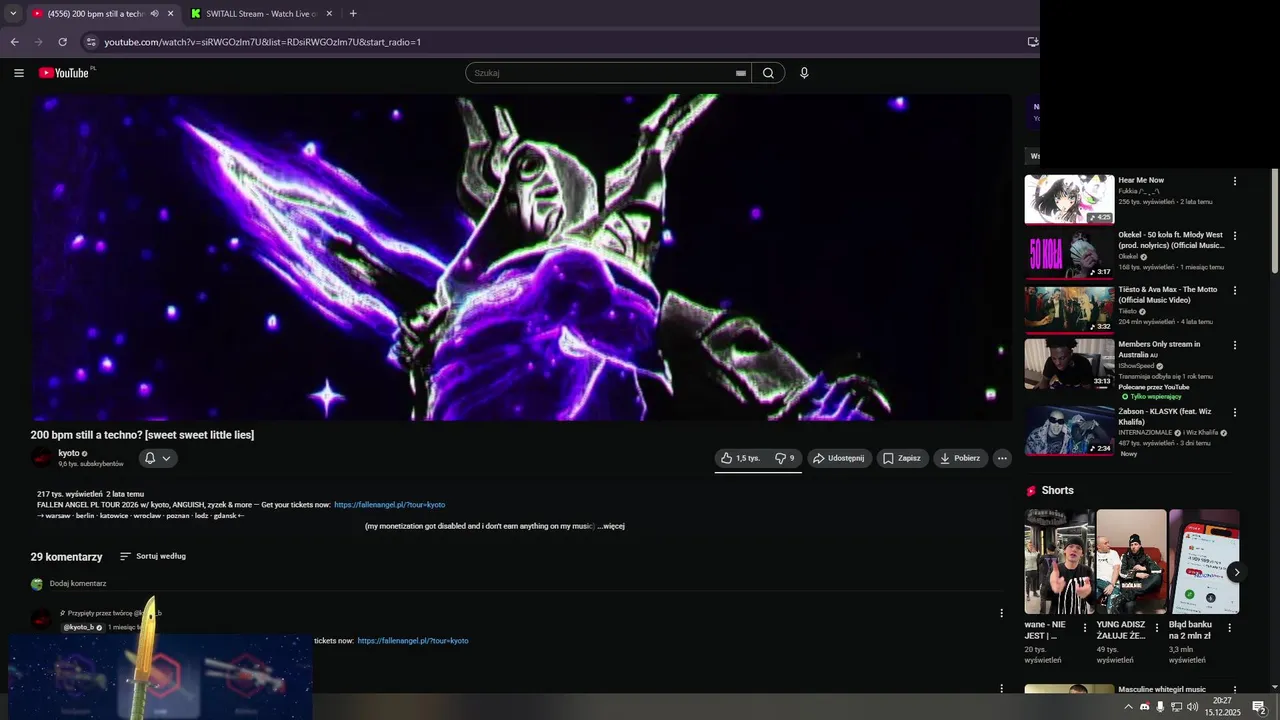Open the YouTube hamburger guide menu
The image size is (1280, 720).
18,73
